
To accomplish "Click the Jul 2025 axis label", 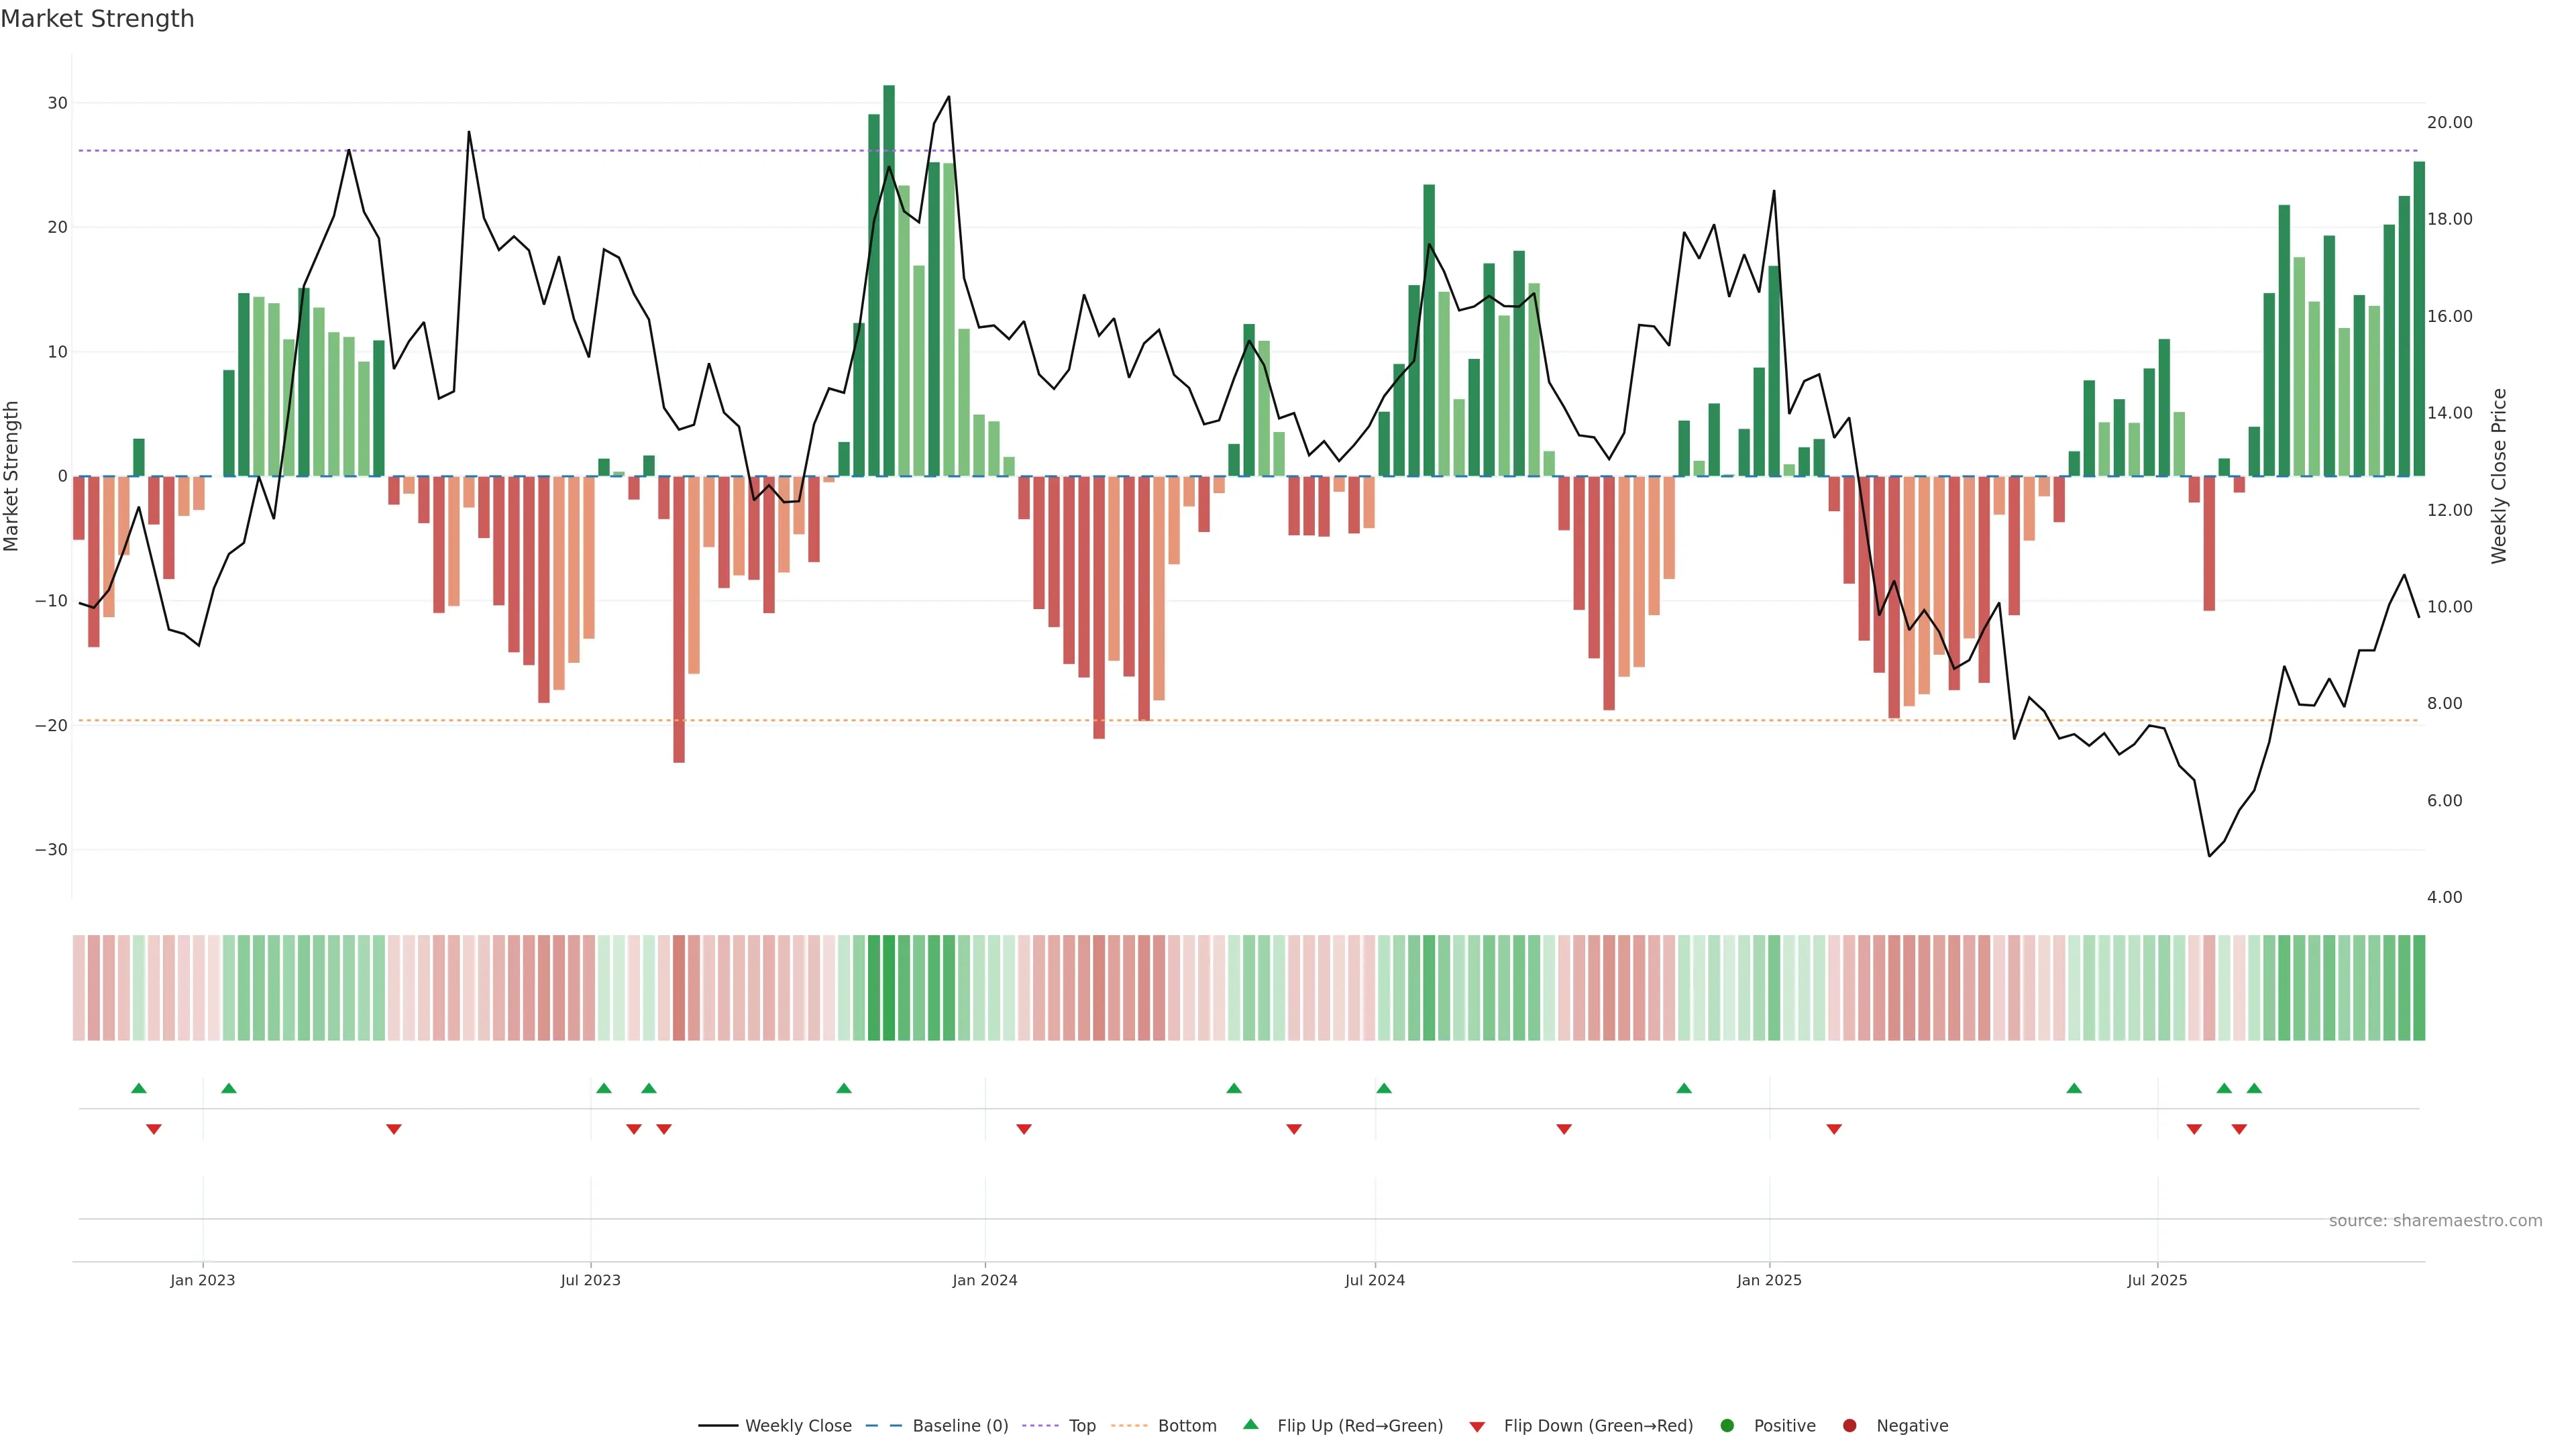I will 2157,1280.
